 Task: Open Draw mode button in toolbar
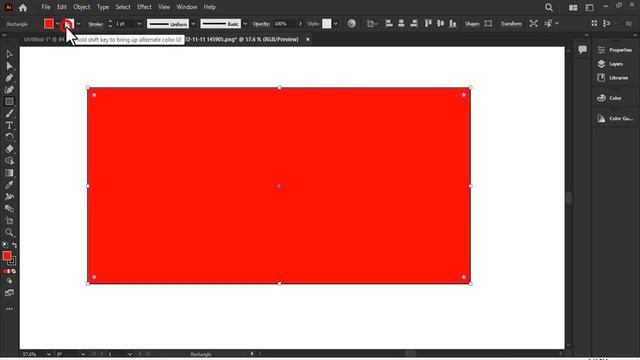(x=9, y=281)
